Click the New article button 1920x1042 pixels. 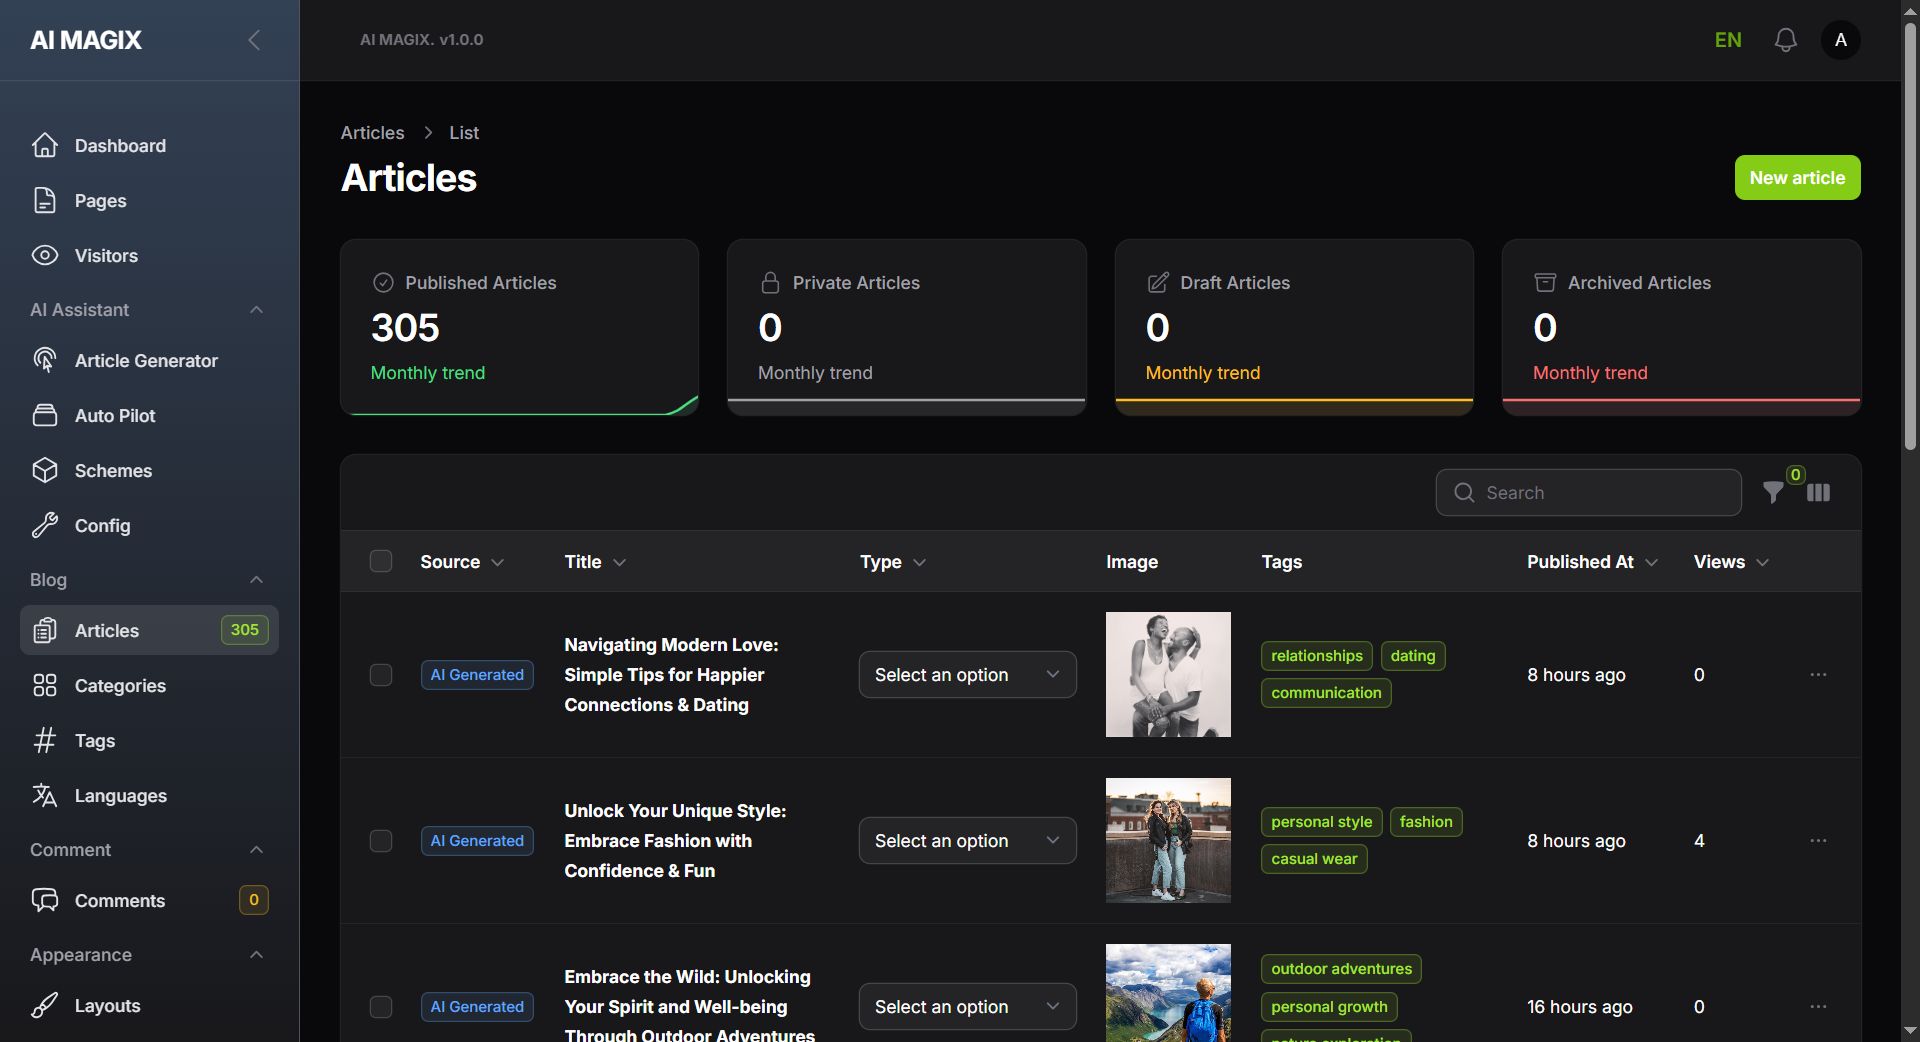[1797, 178]
